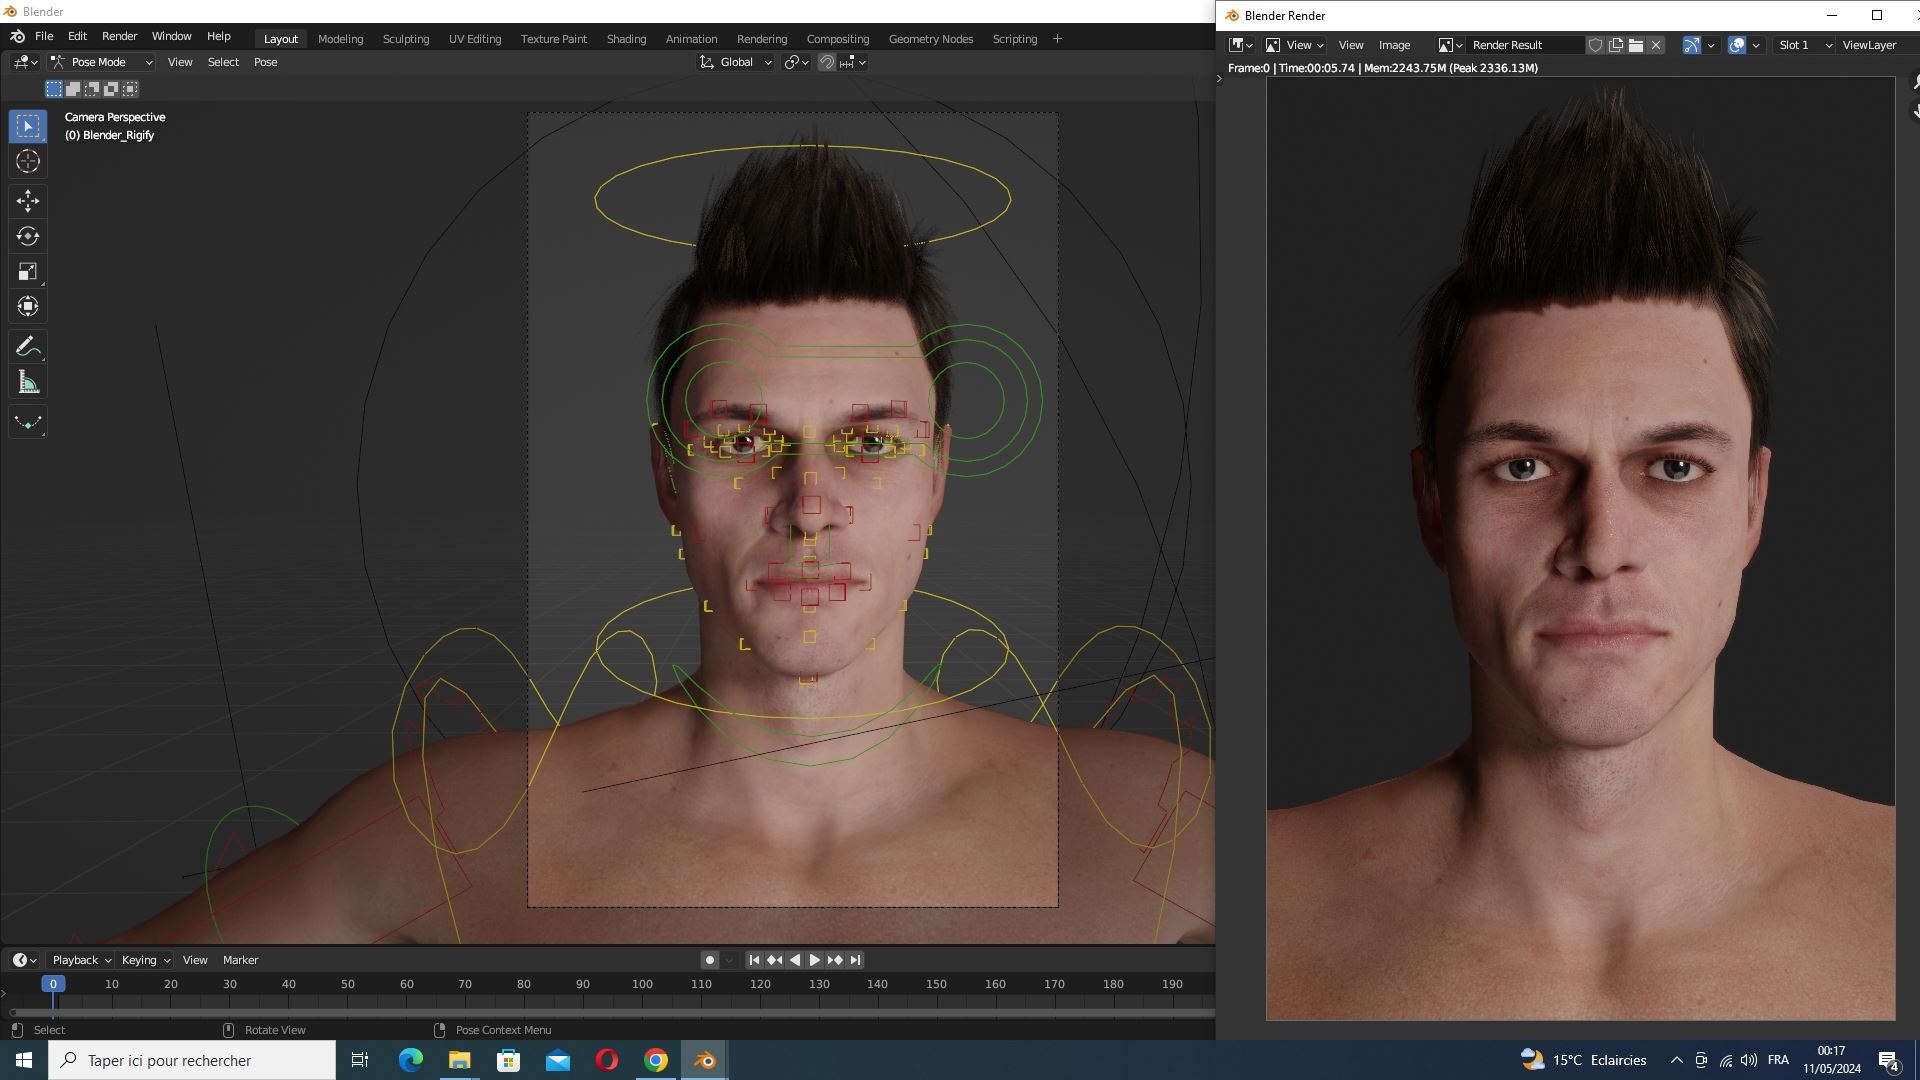
Task: Select the Move tool in the left toolbar
Action: click(x=28, y=201)
